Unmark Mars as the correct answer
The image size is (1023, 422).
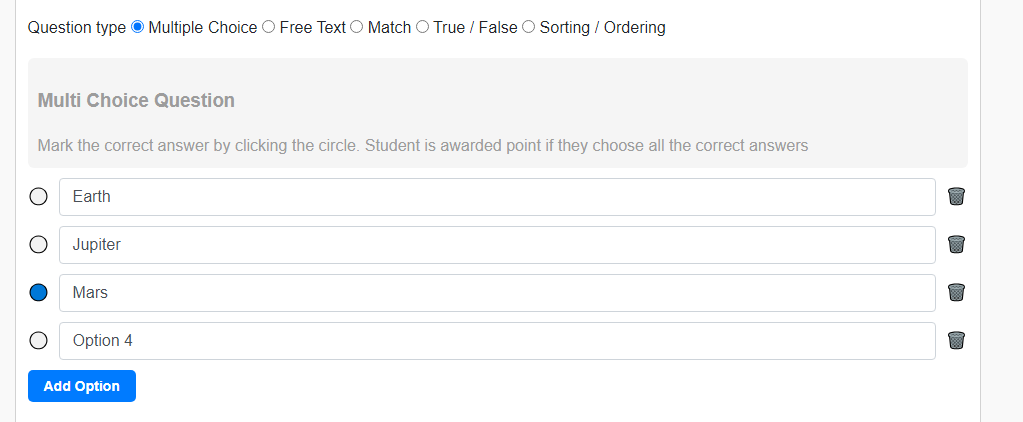(39, 293)
